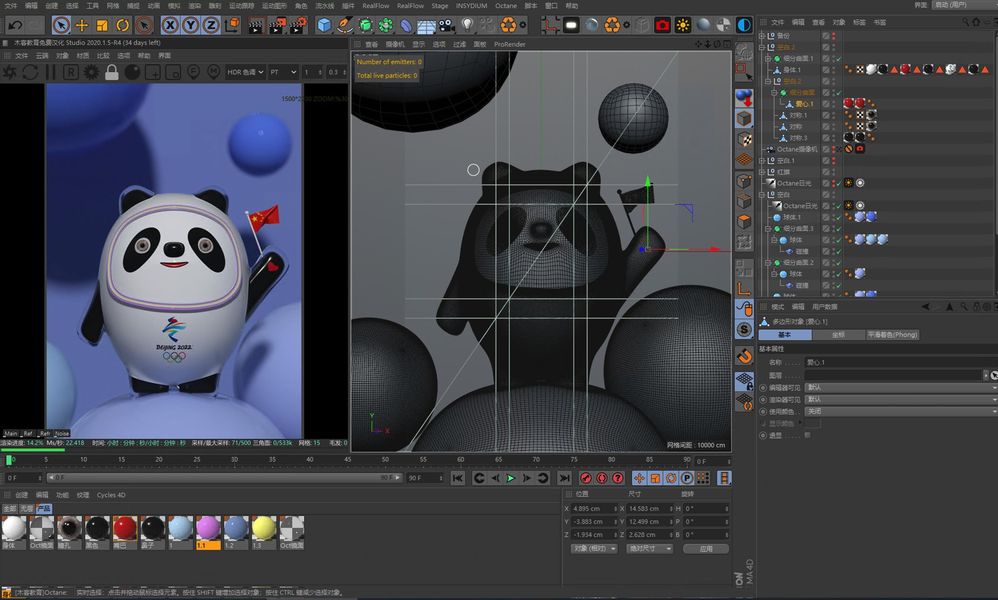
Task: Toggle the enable checkmark on 细分曲面.1 row
Action: [840, 59]
